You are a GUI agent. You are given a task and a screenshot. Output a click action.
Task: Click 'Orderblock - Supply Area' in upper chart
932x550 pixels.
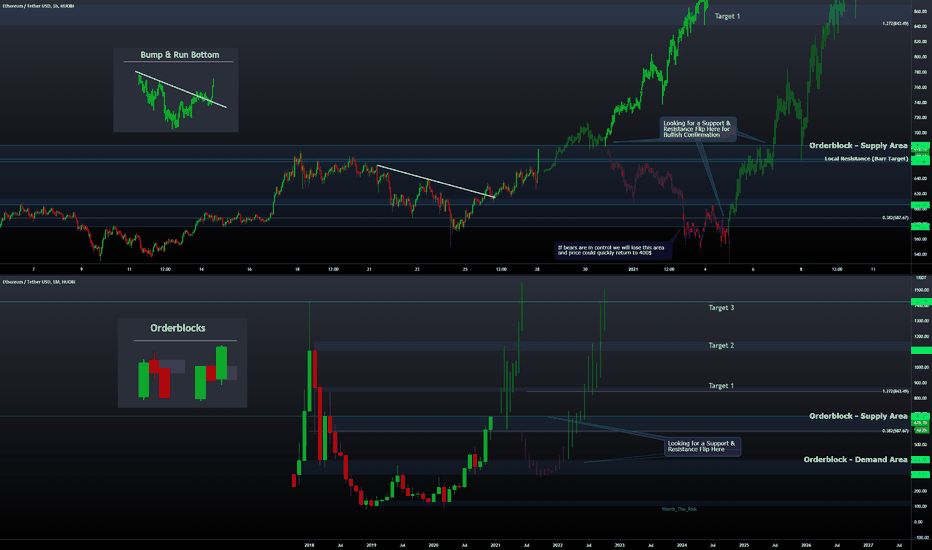pos(858,146)
